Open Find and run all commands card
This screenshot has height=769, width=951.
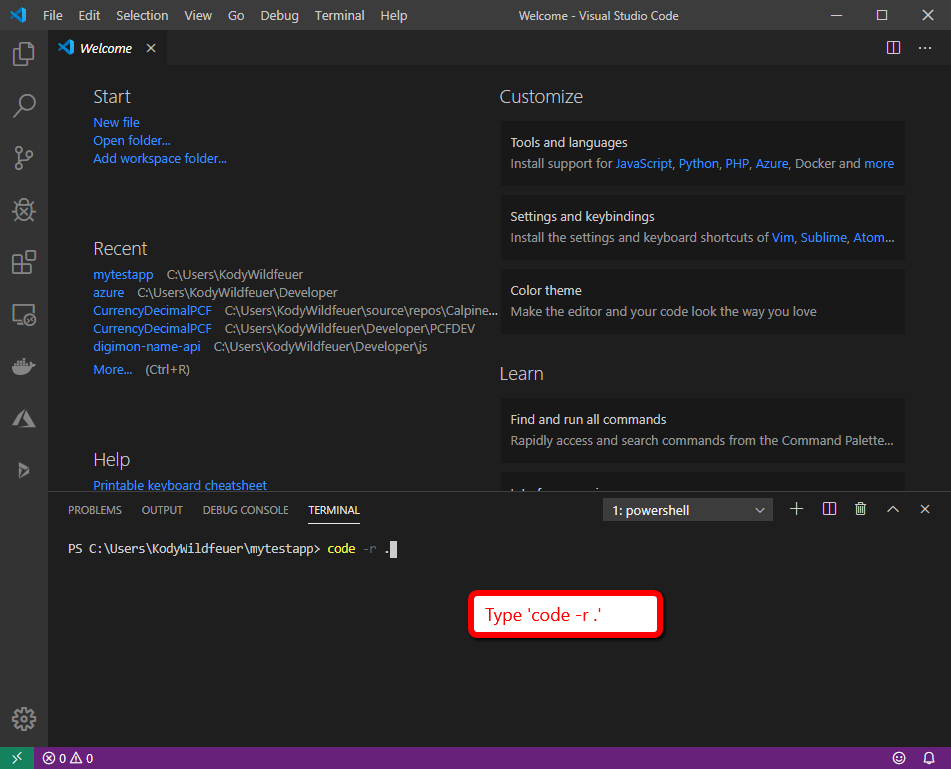tap(702, 431)
